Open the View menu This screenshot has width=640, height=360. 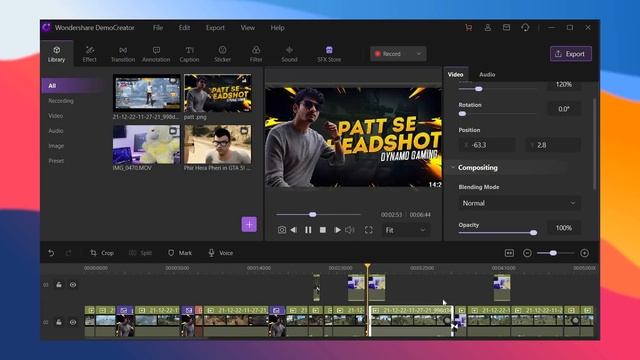click(x=247, y=28)
